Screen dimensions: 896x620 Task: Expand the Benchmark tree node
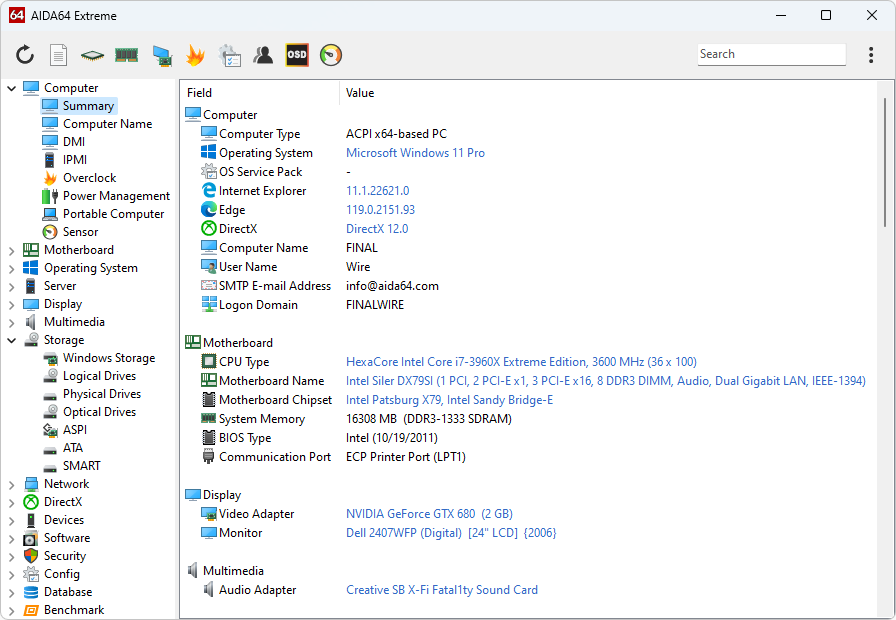coord(12,610)
